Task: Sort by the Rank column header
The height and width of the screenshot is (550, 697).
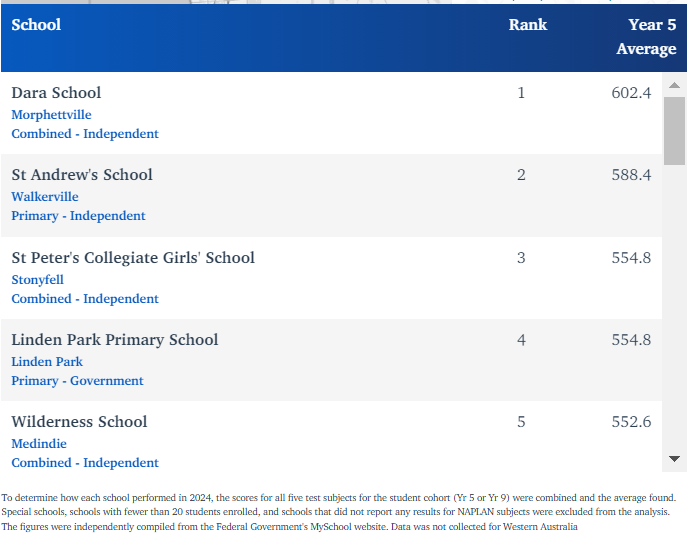Action: tap(527, 25)
